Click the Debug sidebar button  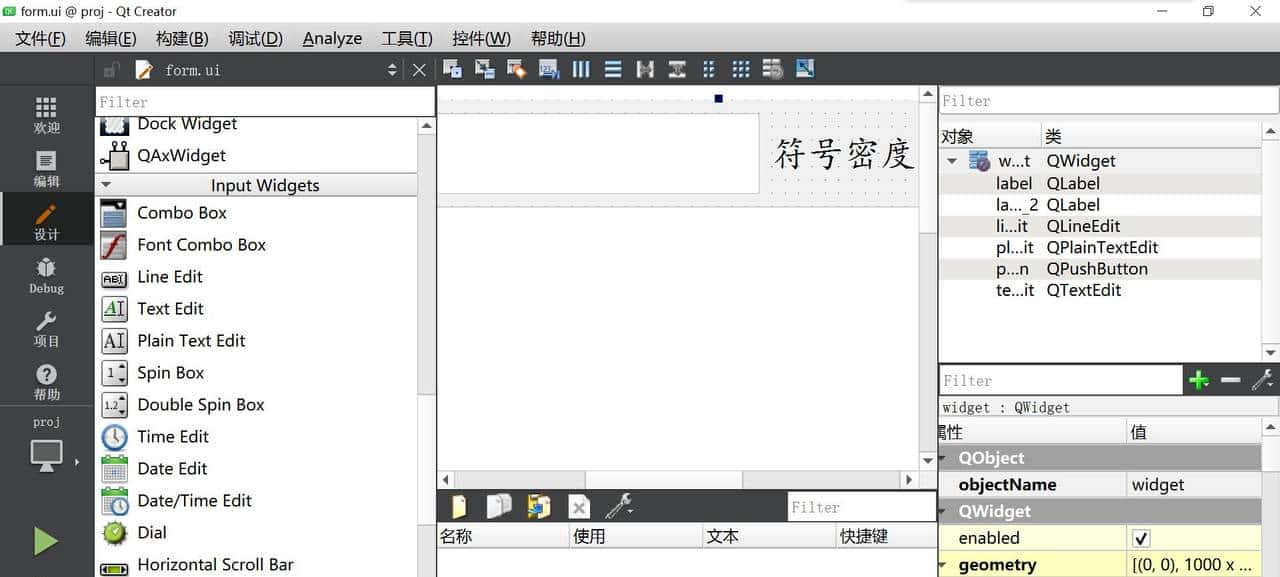click(x=45, y=275)
